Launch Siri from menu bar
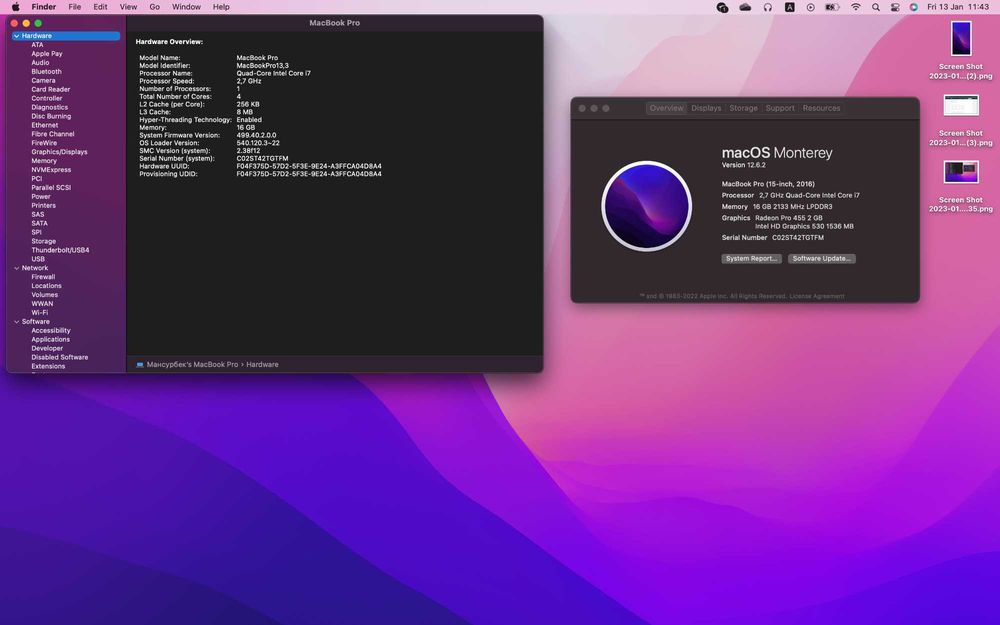This screenshot has height=625, width=1000. 914,7
